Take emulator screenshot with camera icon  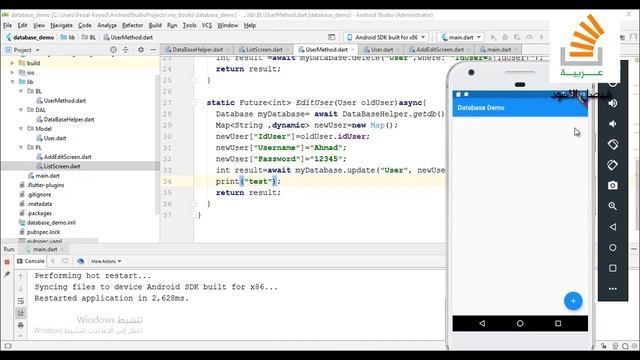(613, 186)
